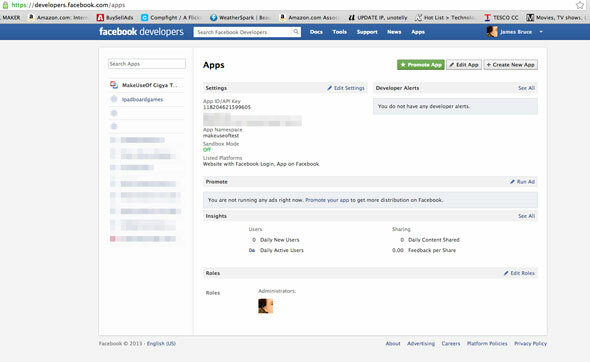
Task: Click the secure lock icon in the address bar
Action: point(5,5)
